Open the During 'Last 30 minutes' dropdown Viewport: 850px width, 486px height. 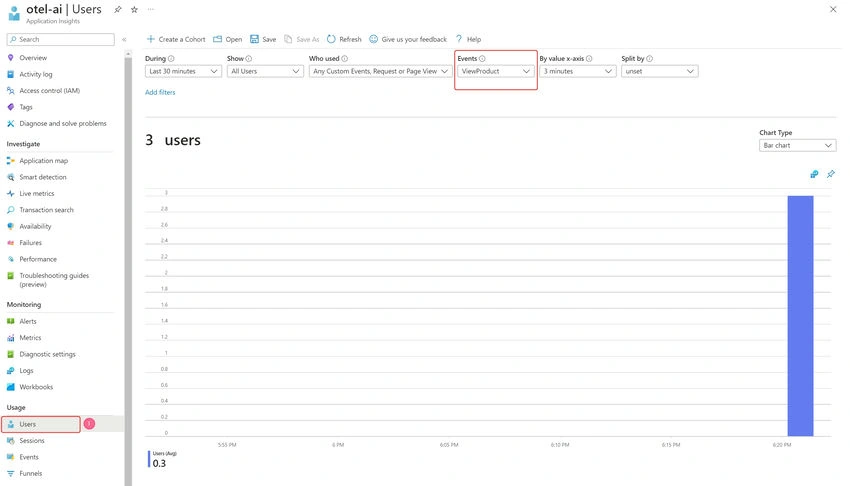tap(183, 72)
